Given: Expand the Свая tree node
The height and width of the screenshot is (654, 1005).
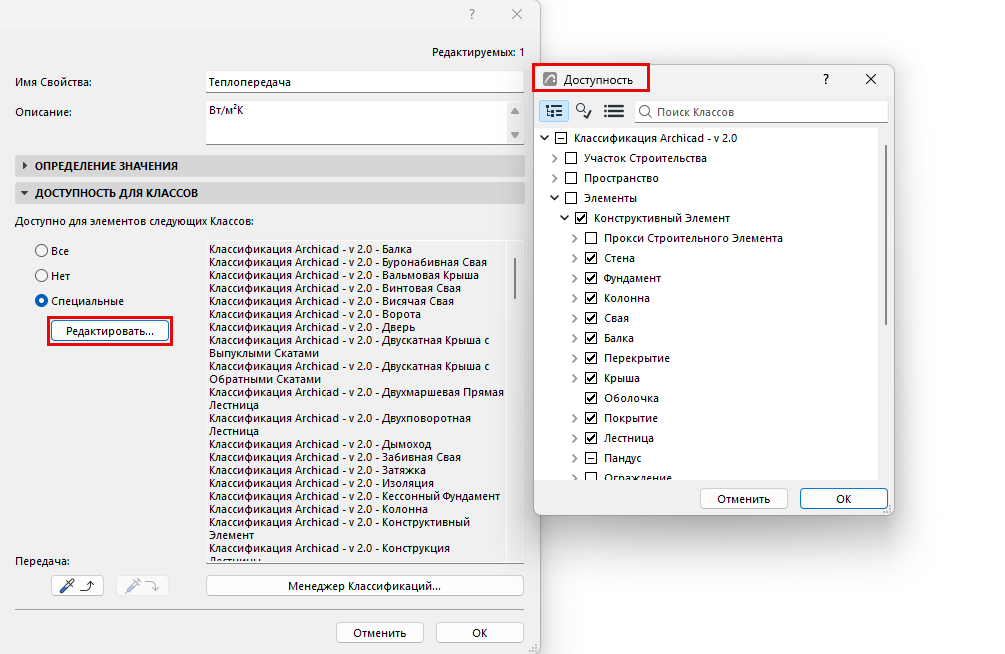Looking at the screenshot, I should (575, 318).
